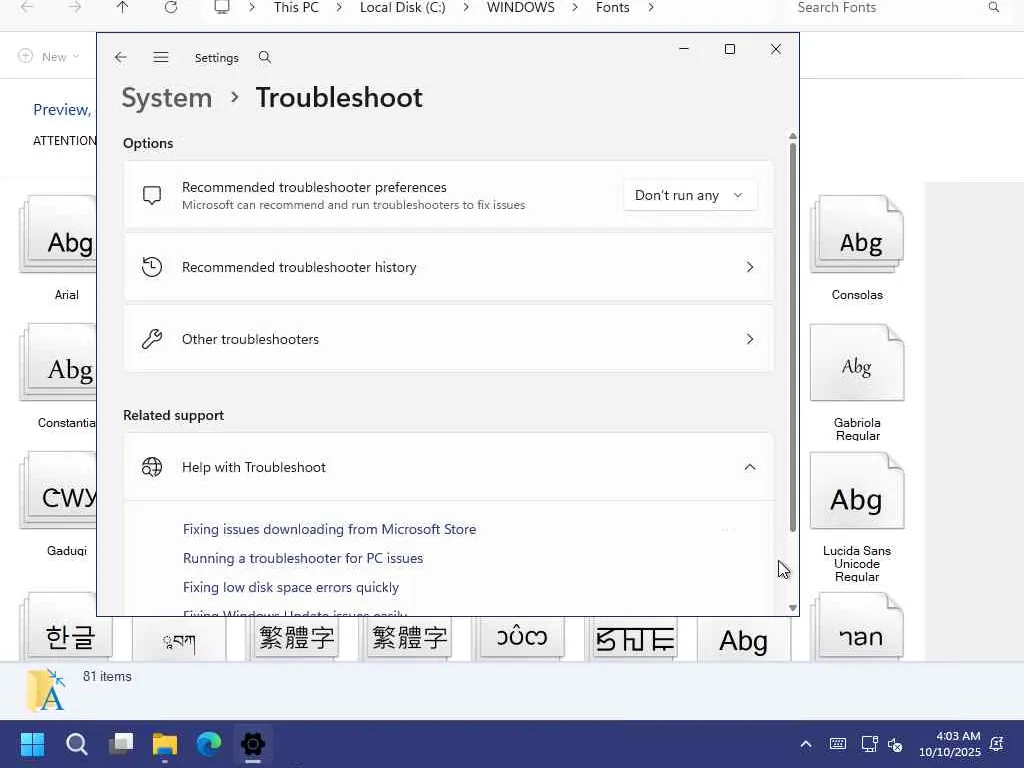Viewport: 1024px width, 768px height.
Task: Click Forward arrow in File Explorer
Action: (x=75, y=7)
